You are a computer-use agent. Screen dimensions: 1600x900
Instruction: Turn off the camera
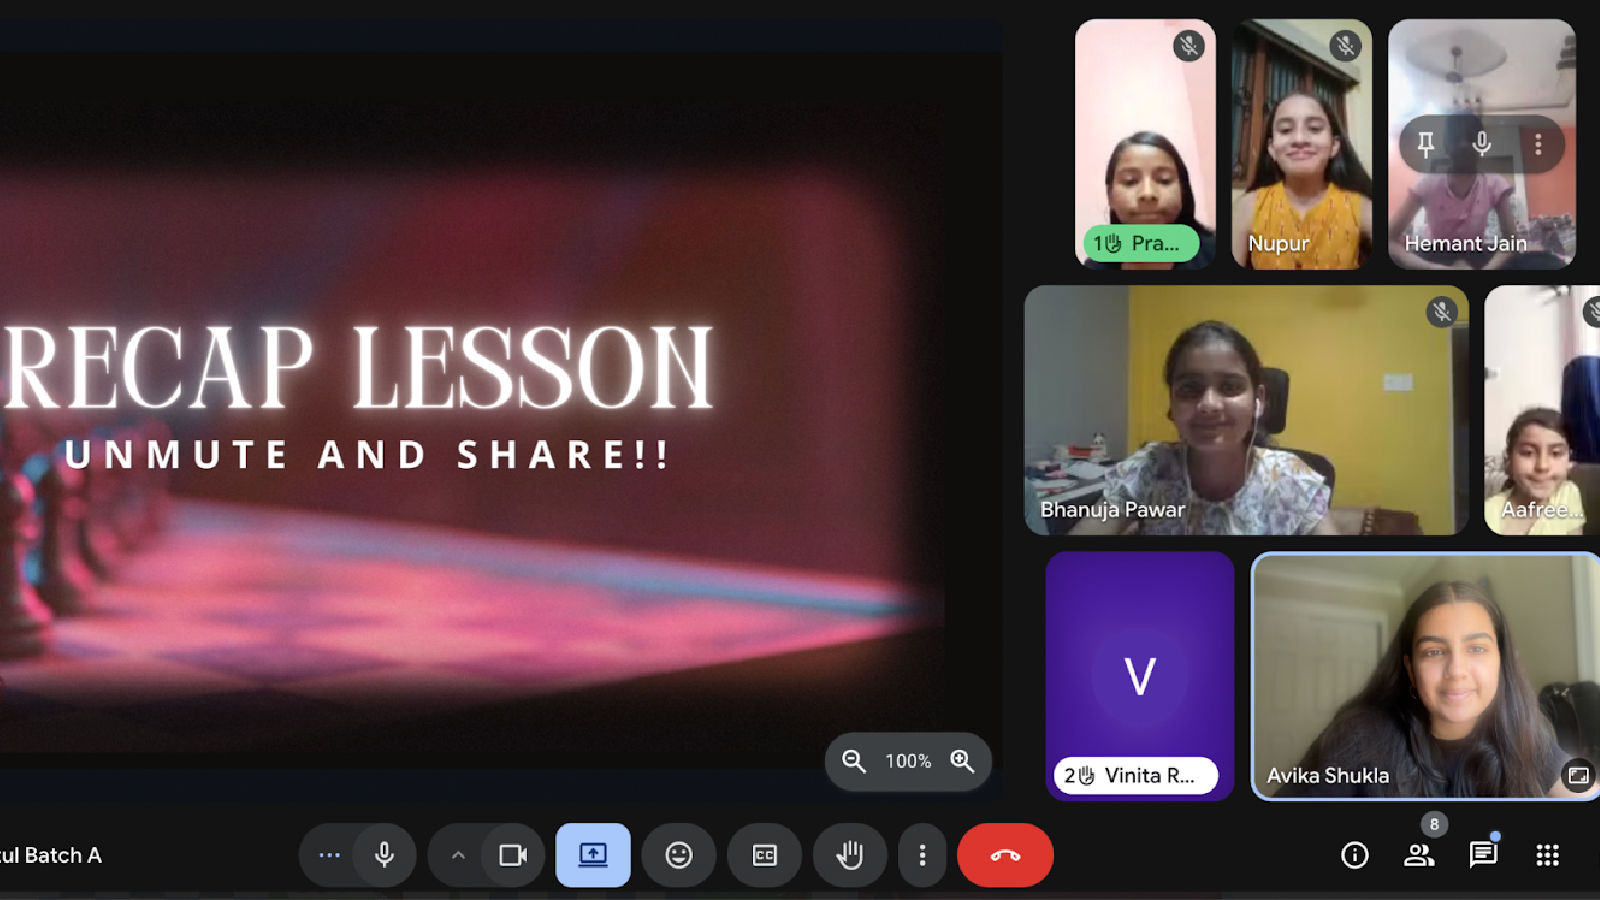click(x=513, y=855)
